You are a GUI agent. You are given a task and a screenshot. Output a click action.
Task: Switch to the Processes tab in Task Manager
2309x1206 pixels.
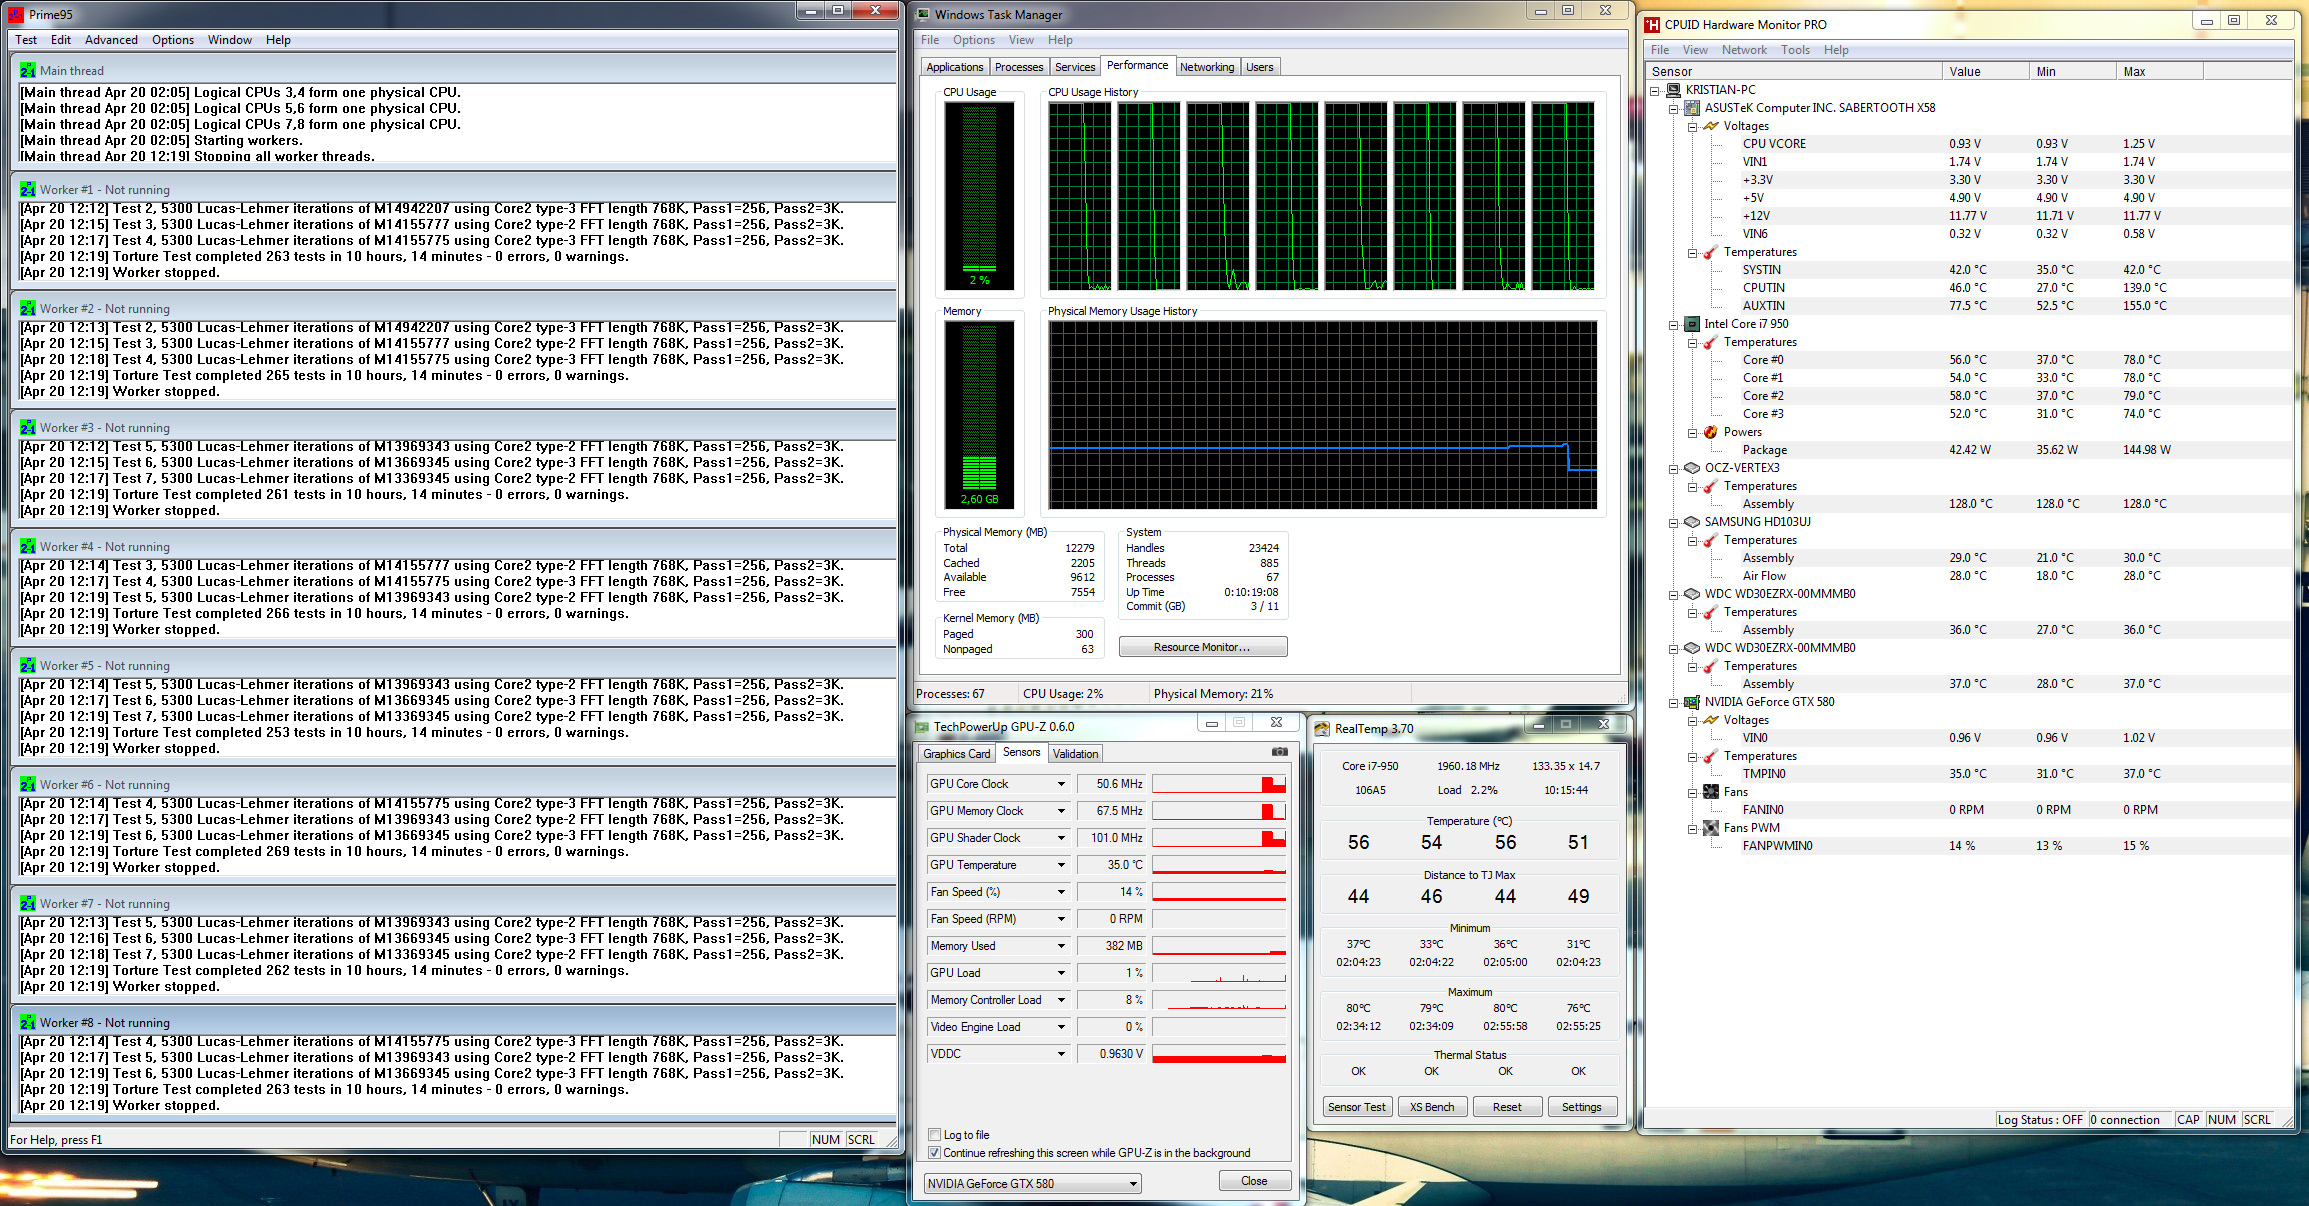(1019, 67)
